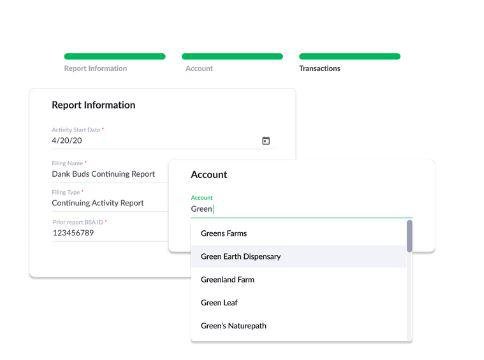Open the calendar picker for Activity Start Date
Viewport: 484px width, 360px height.
click(x=266, y=141)
